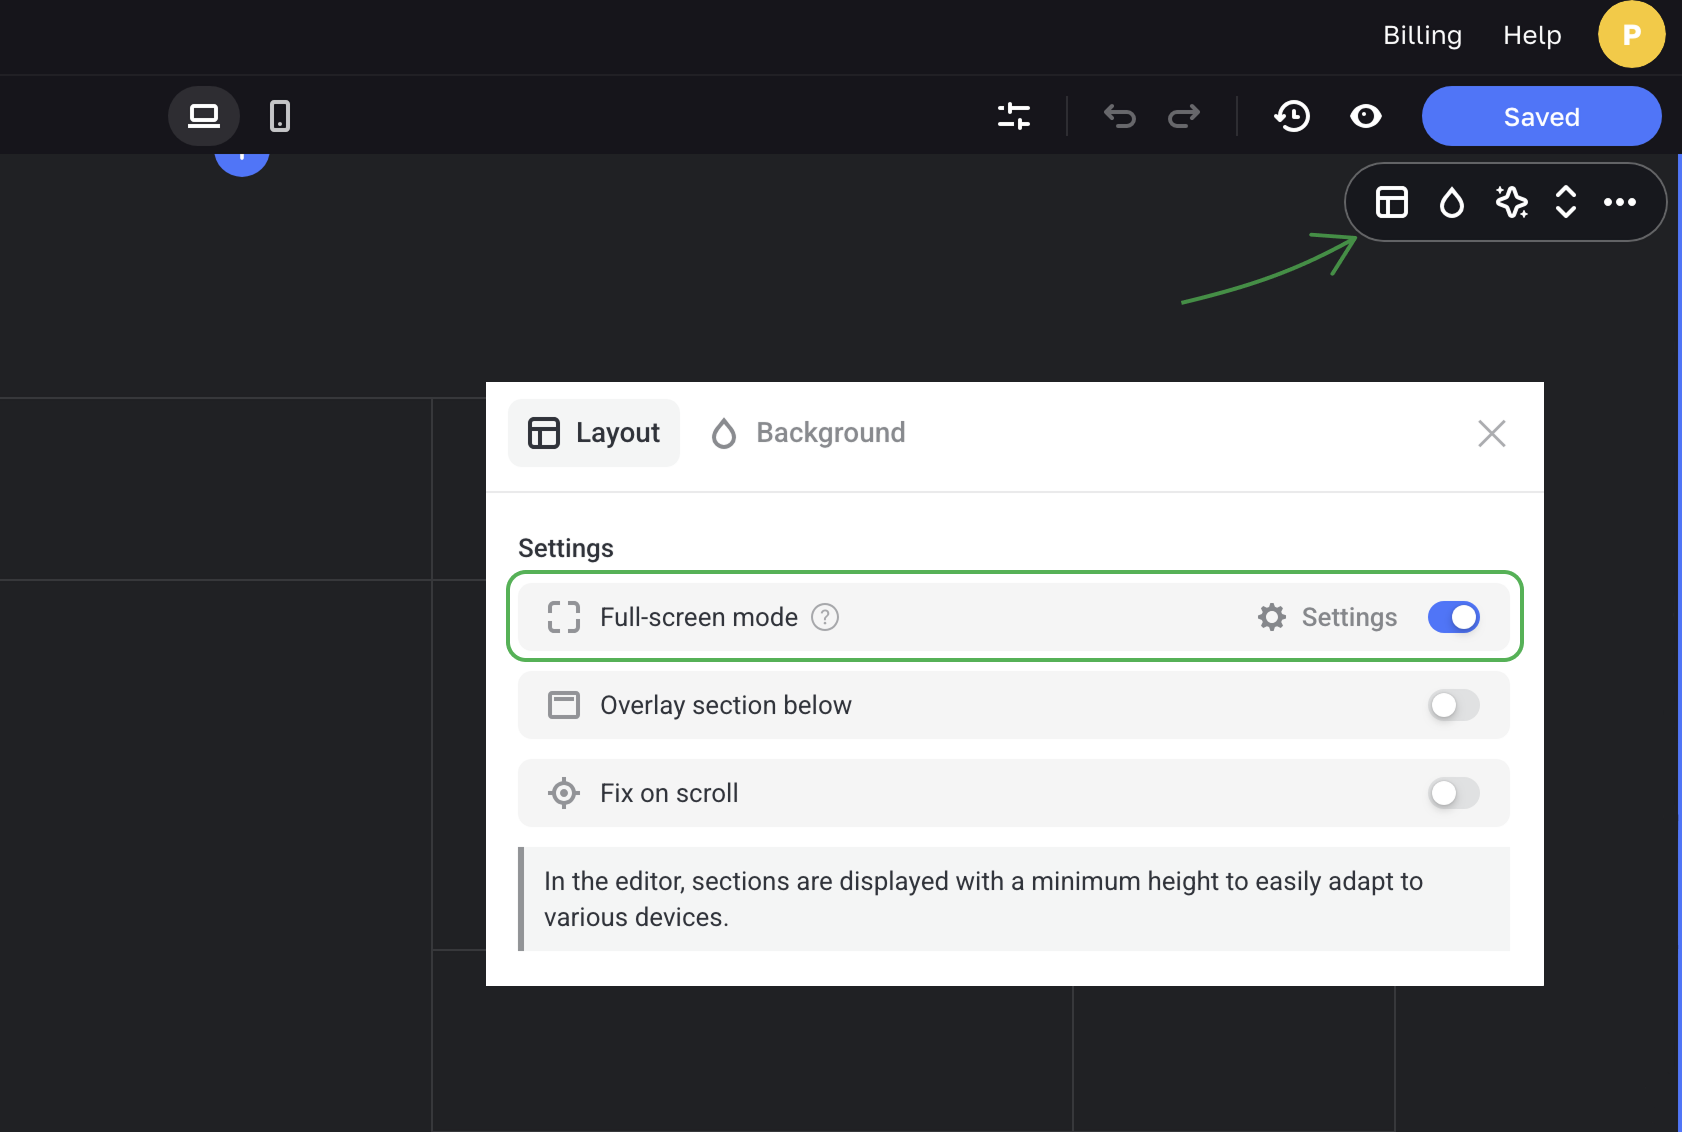Click section move up/down arrows
This screenshot has height=1132, width=1682.
coord(1566,202)
